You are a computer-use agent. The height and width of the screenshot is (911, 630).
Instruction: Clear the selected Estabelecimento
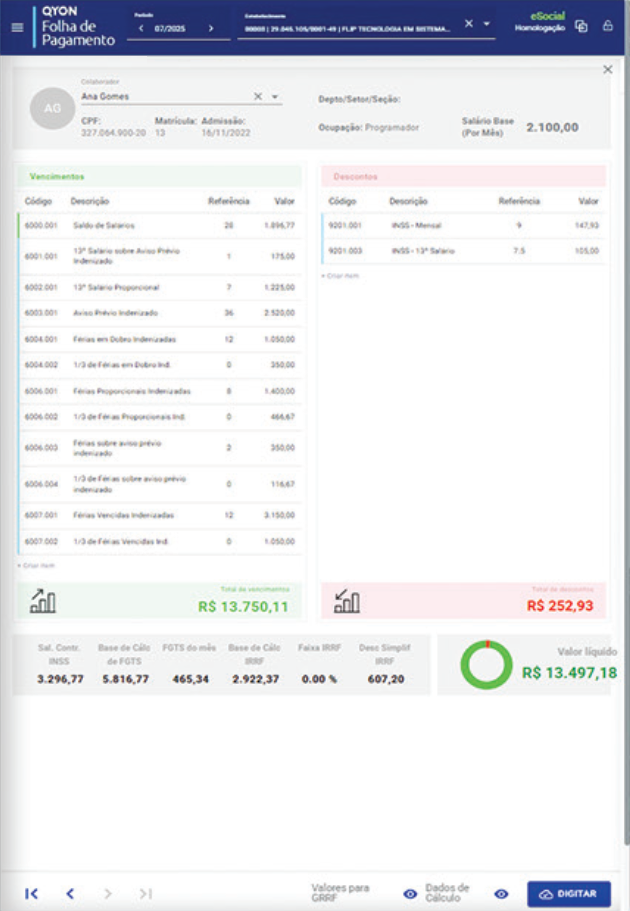point(468,24)
